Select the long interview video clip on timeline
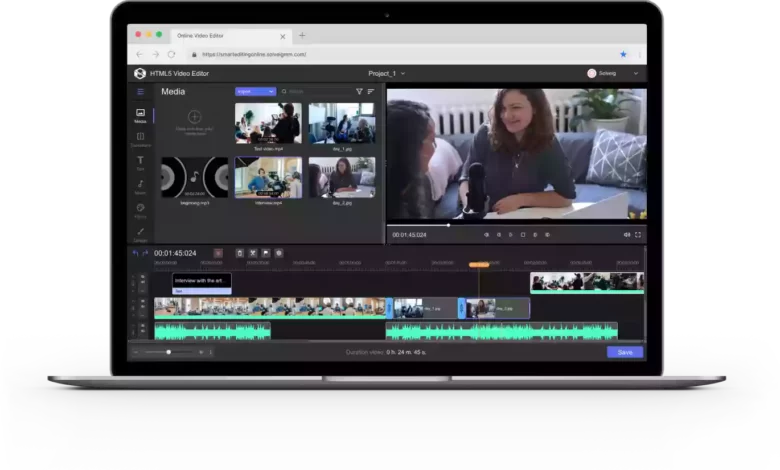 tap(270, 308)
